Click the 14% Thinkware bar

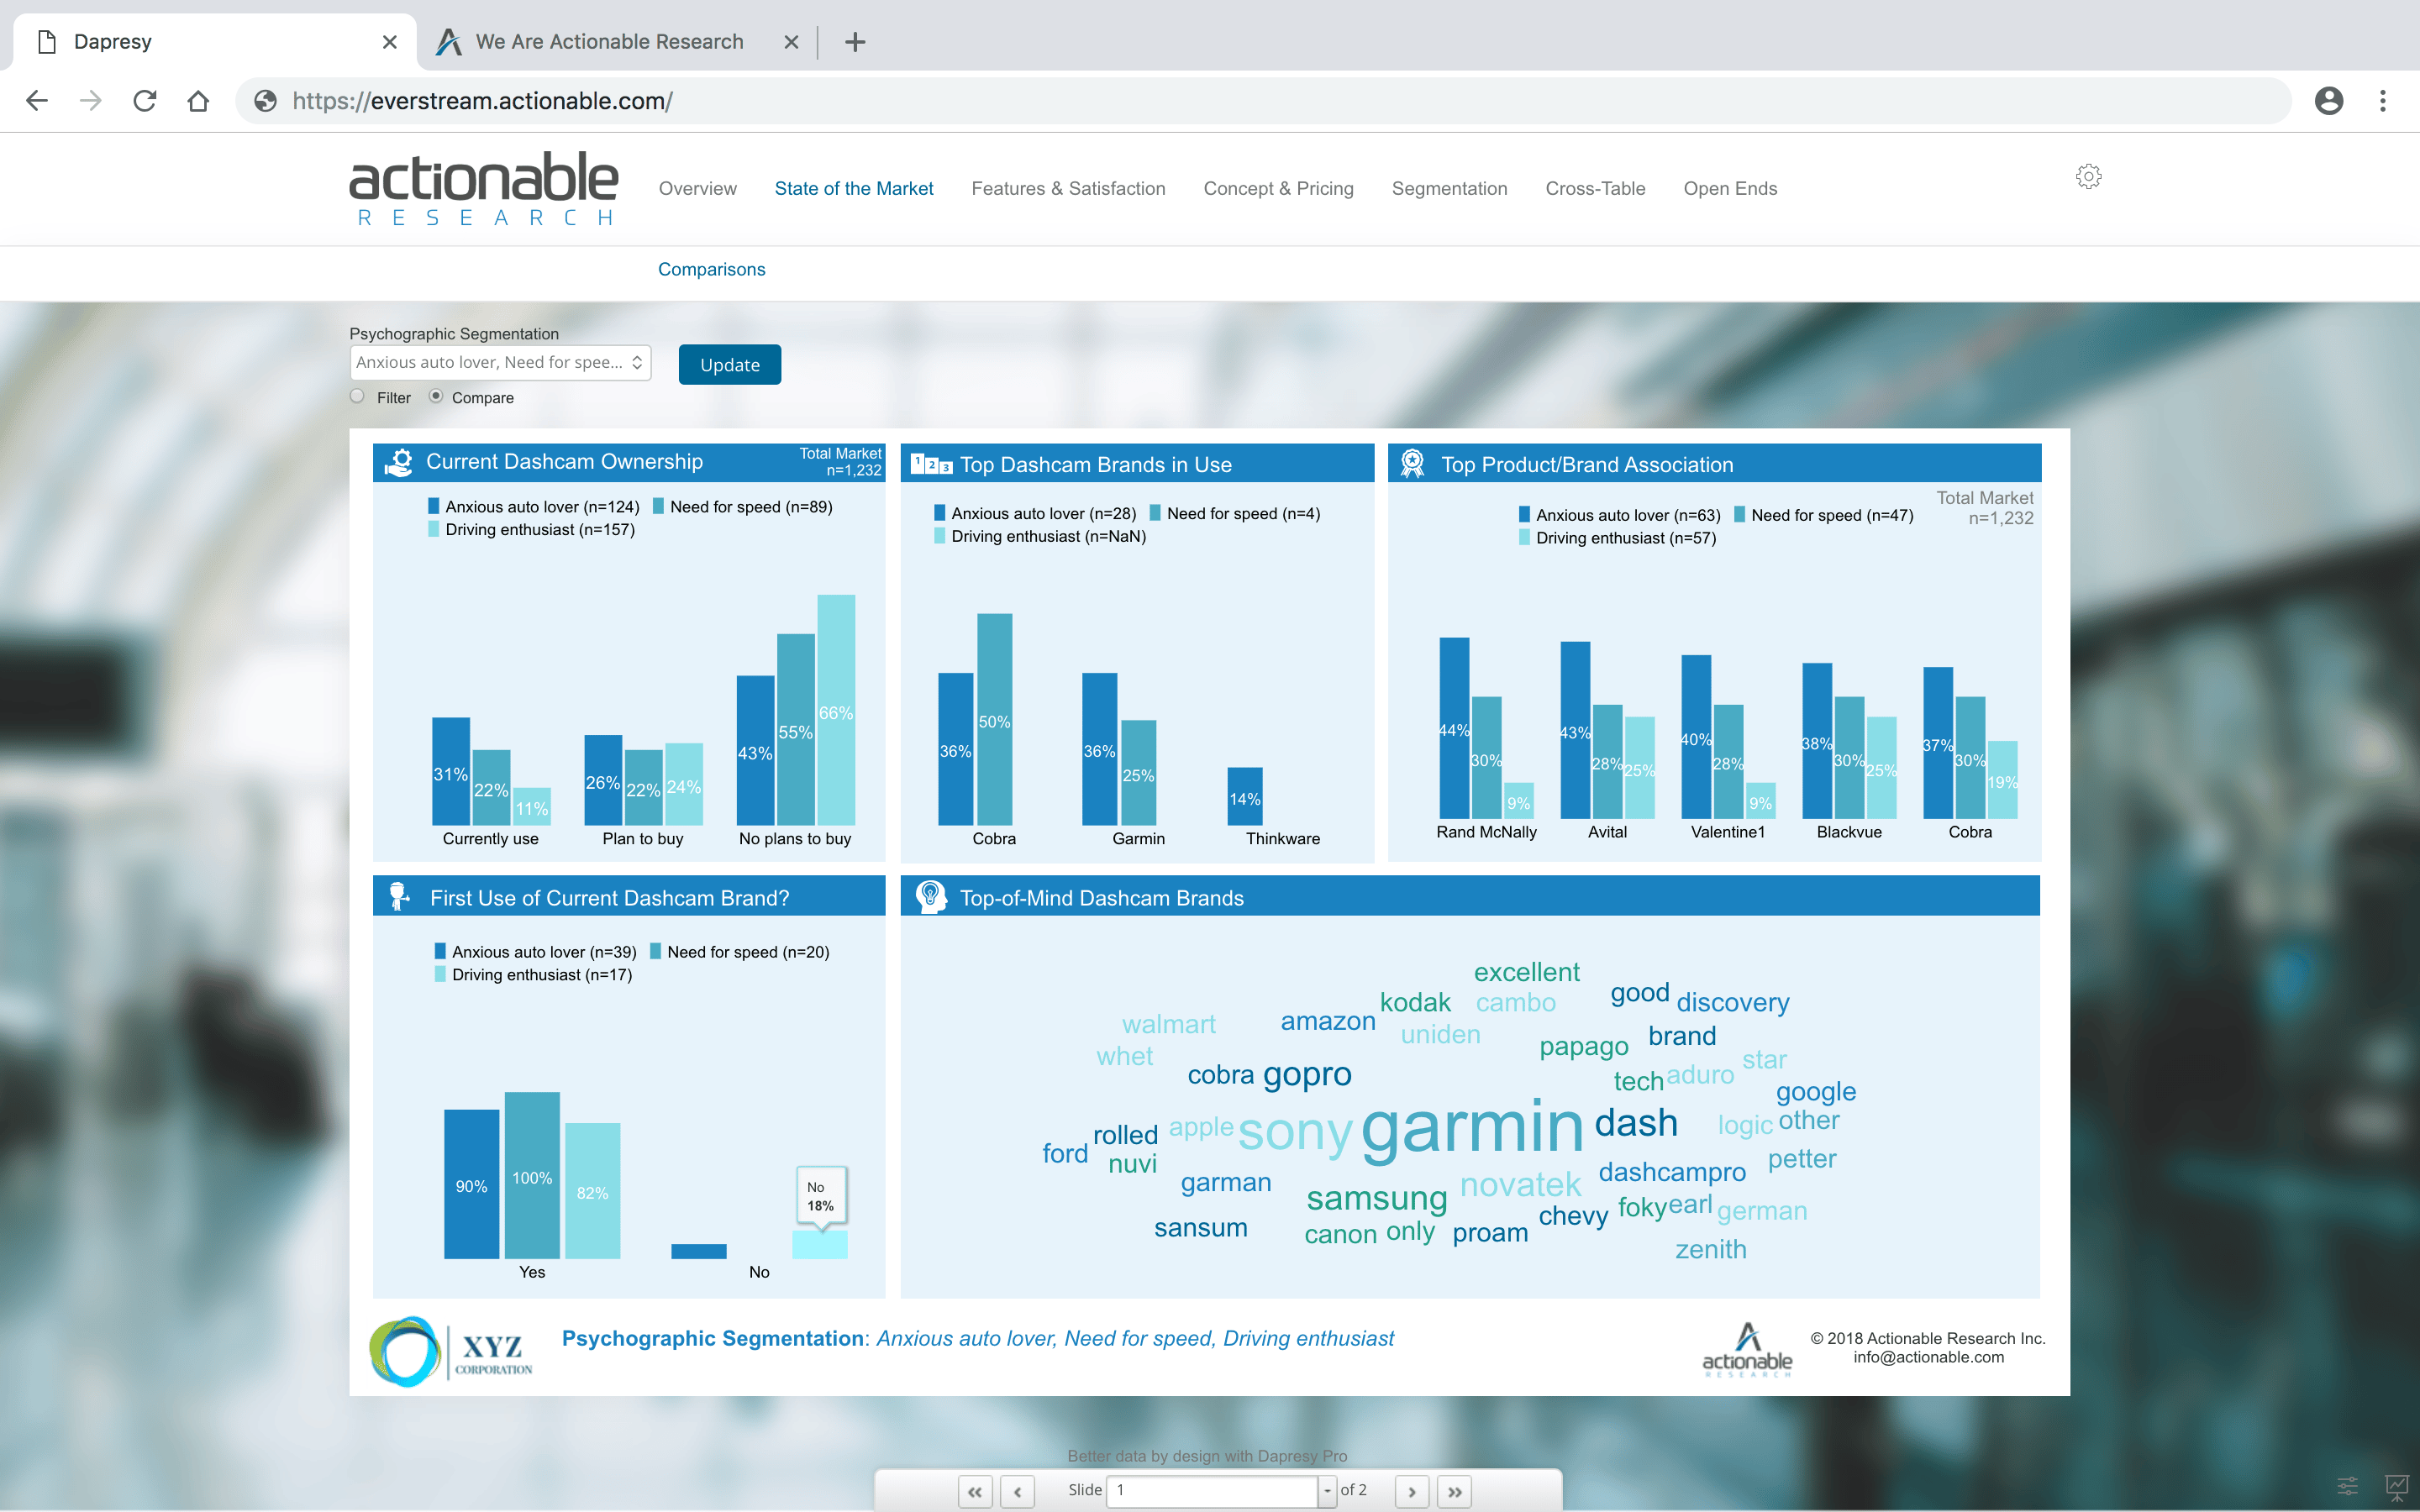[x=1245, y=796]
